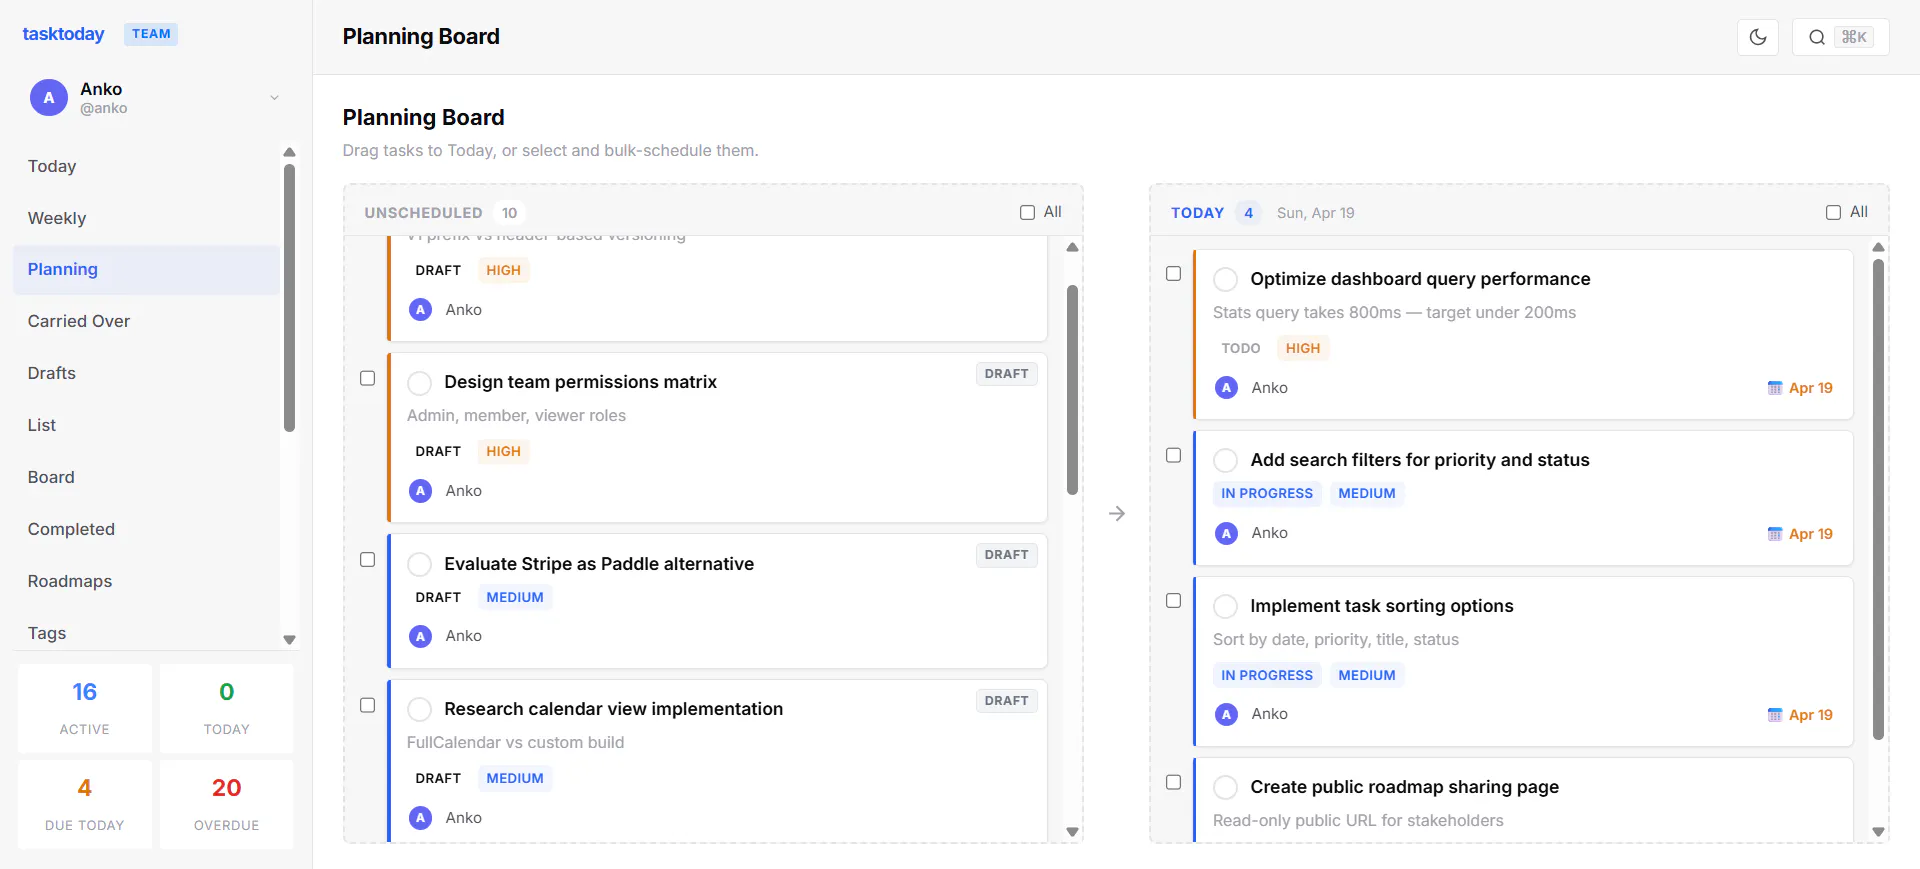This screenshot has width=1920, height=869.
Task: Click Anko's avatar in the sidebar profile
Action: tap(49, 98)
